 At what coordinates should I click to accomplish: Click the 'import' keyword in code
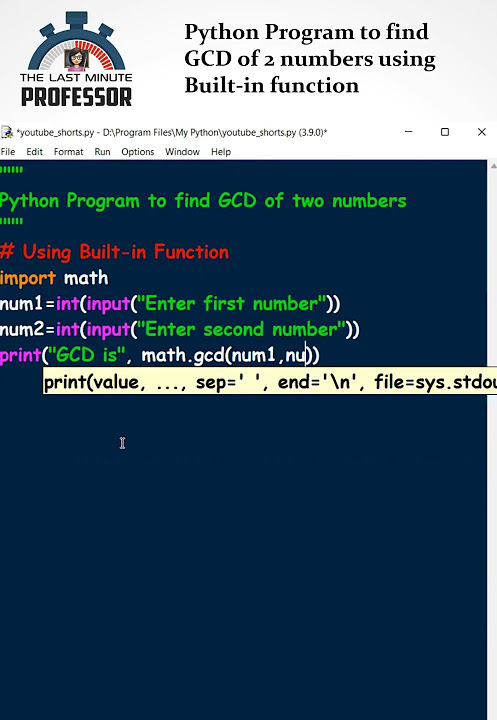tap(28, 278)
